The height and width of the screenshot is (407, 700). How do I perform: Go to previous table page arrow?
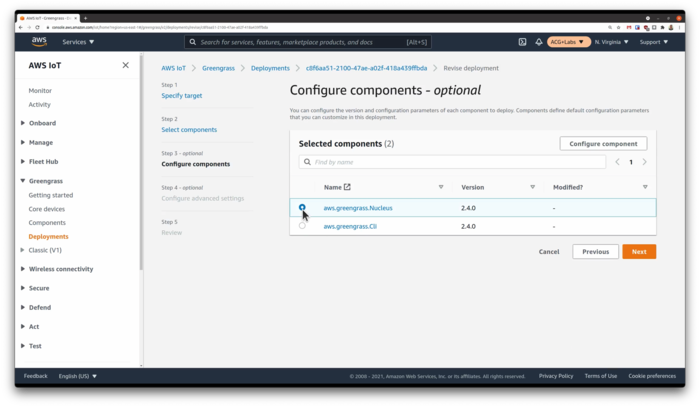[617, 162]
